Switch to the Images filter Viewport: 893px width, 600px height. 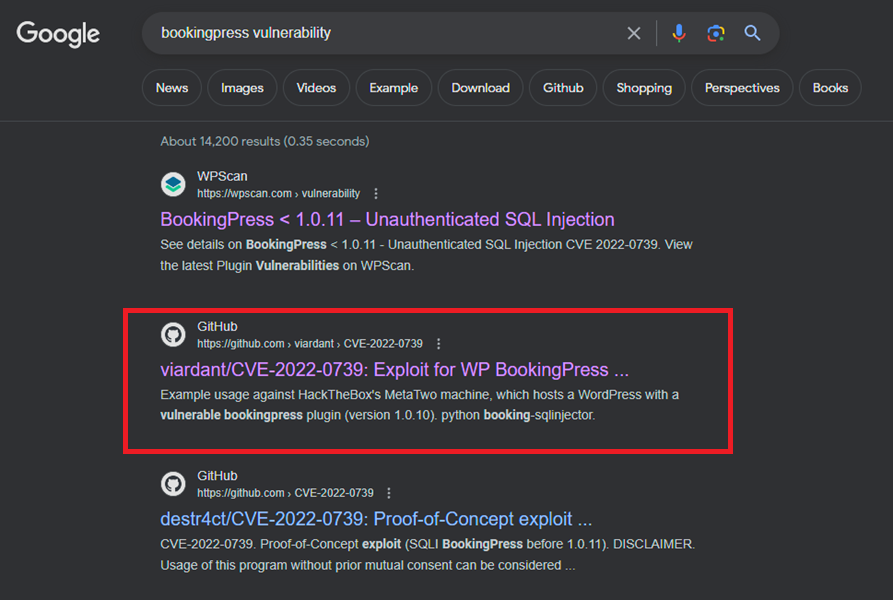click(242, 88)
